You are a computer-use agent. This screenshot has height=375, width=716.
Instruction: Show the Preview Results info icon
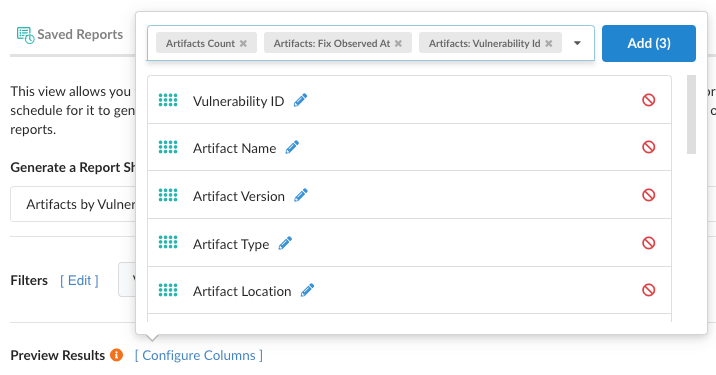click(116, 355)
